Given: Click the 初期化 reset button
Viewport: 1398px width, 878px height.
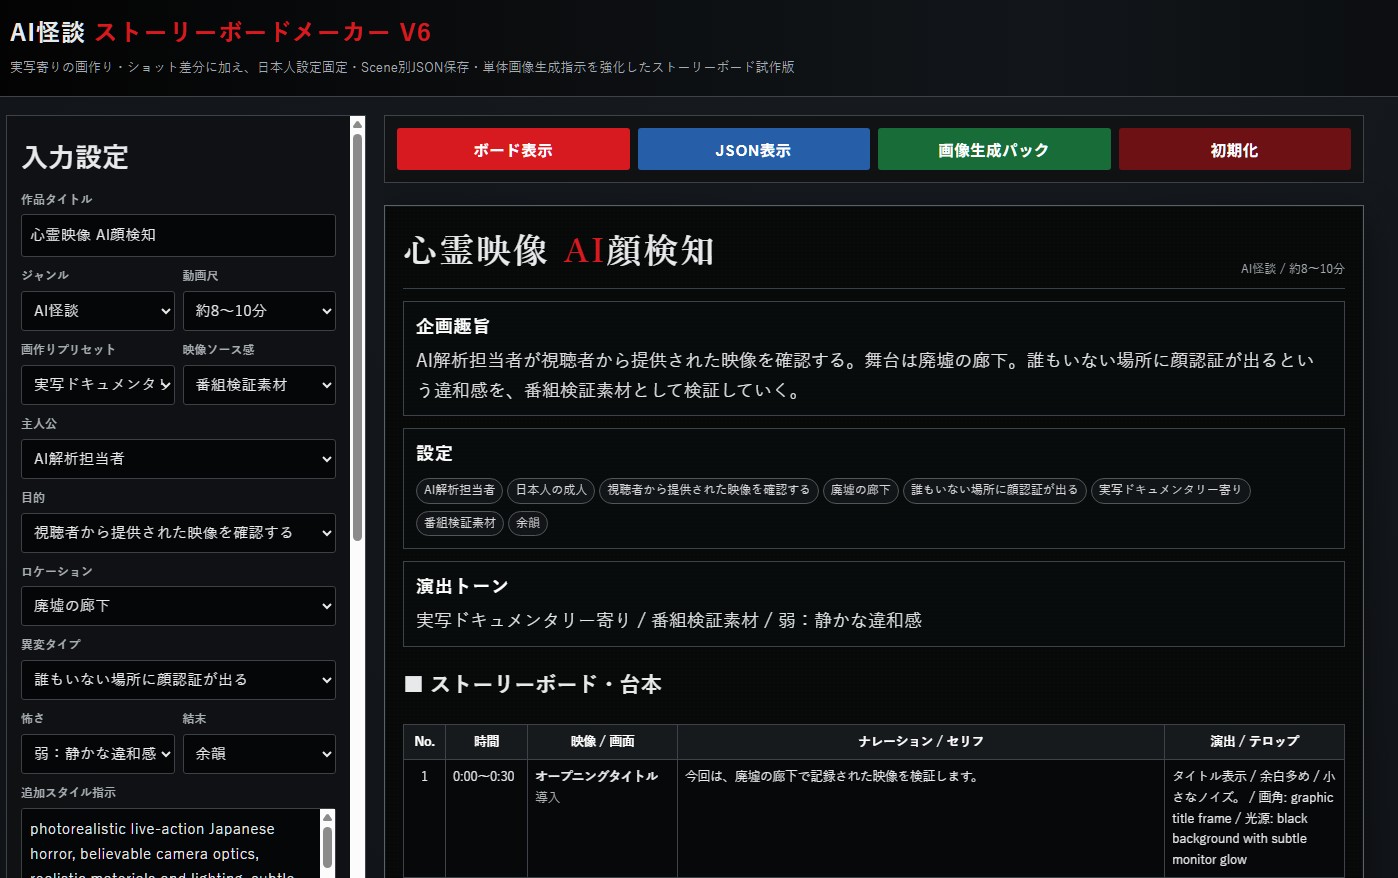Looking at the screenshot, I should point(1234,149).
